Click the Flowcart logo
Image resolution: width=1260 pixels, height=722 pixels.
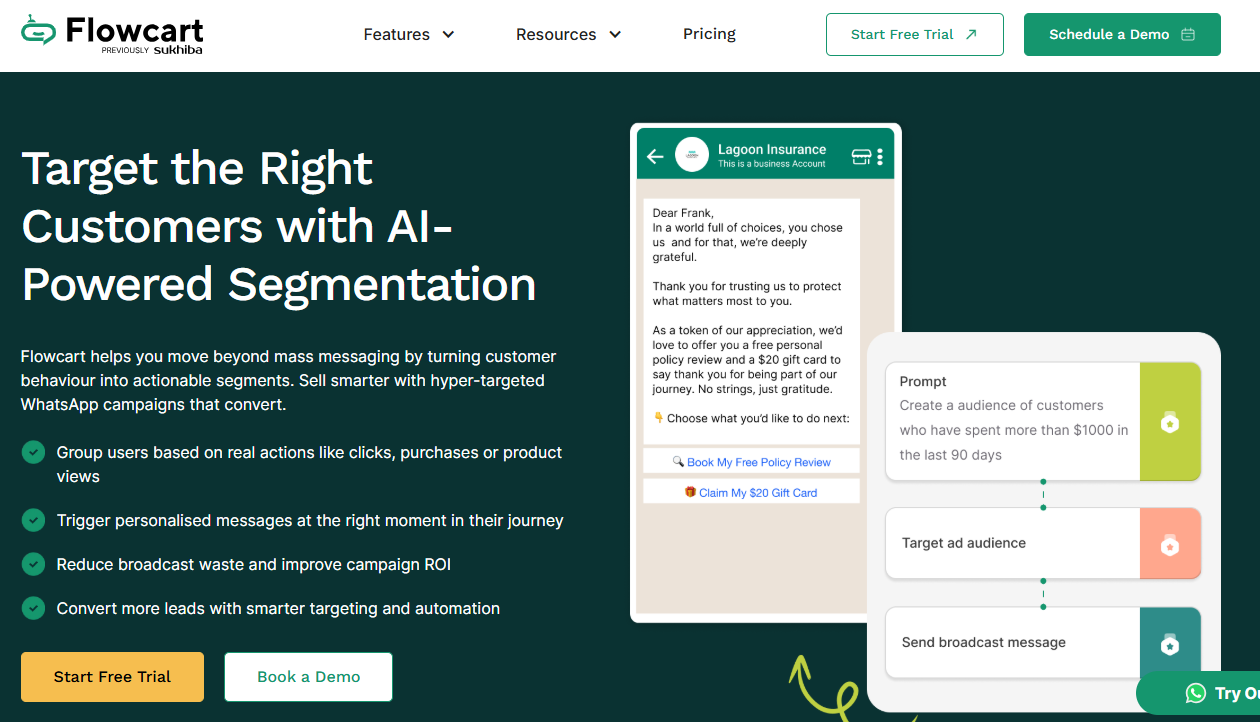click(112, 35)
